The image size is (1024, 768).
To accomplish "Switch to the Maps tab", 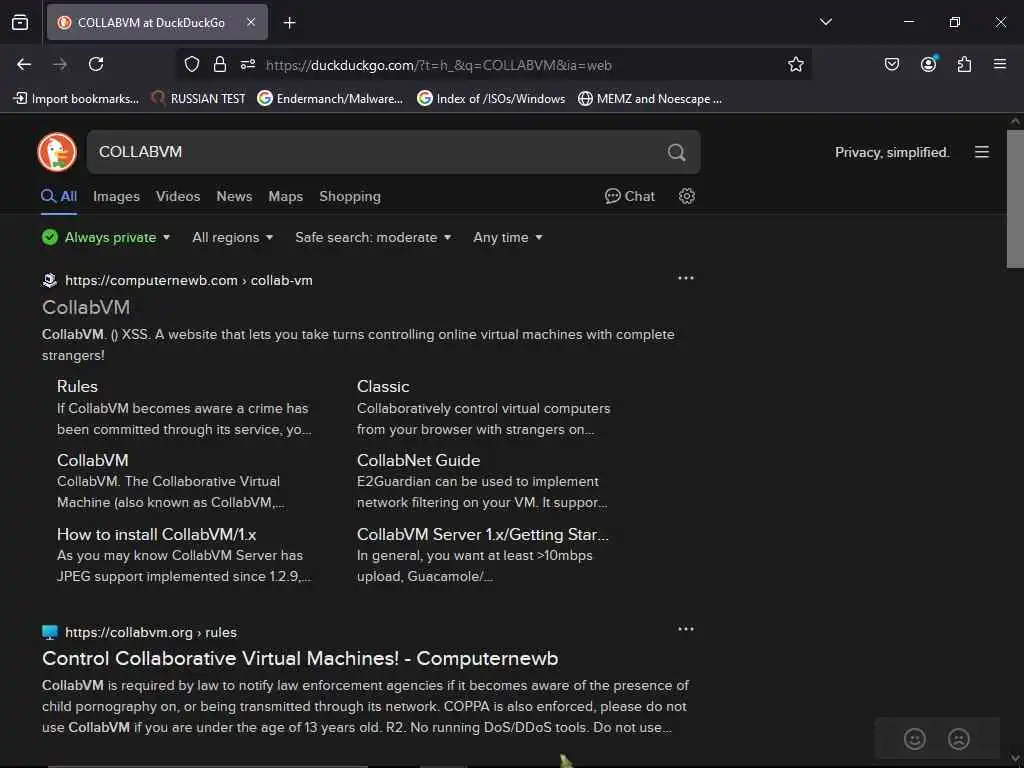I will pyautogui.click(x=285, y=197).
